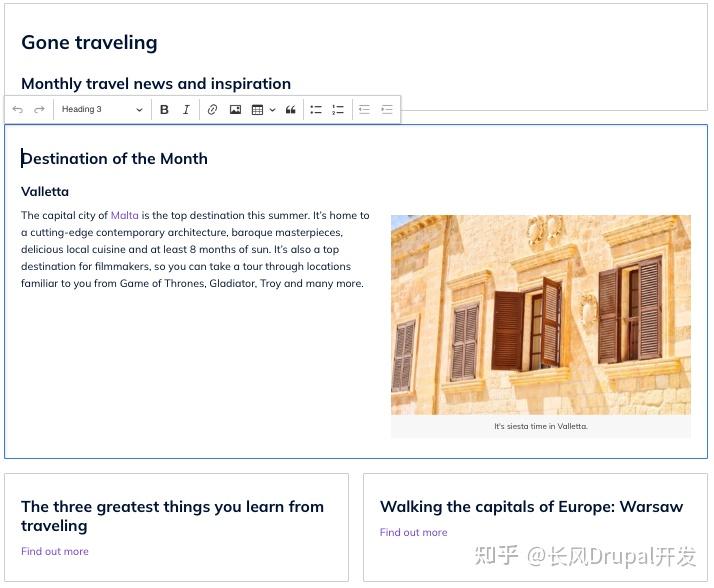Place cursor in 'Monthly travel news and inspiration' heading
The image size is (714, 588).
156,84
